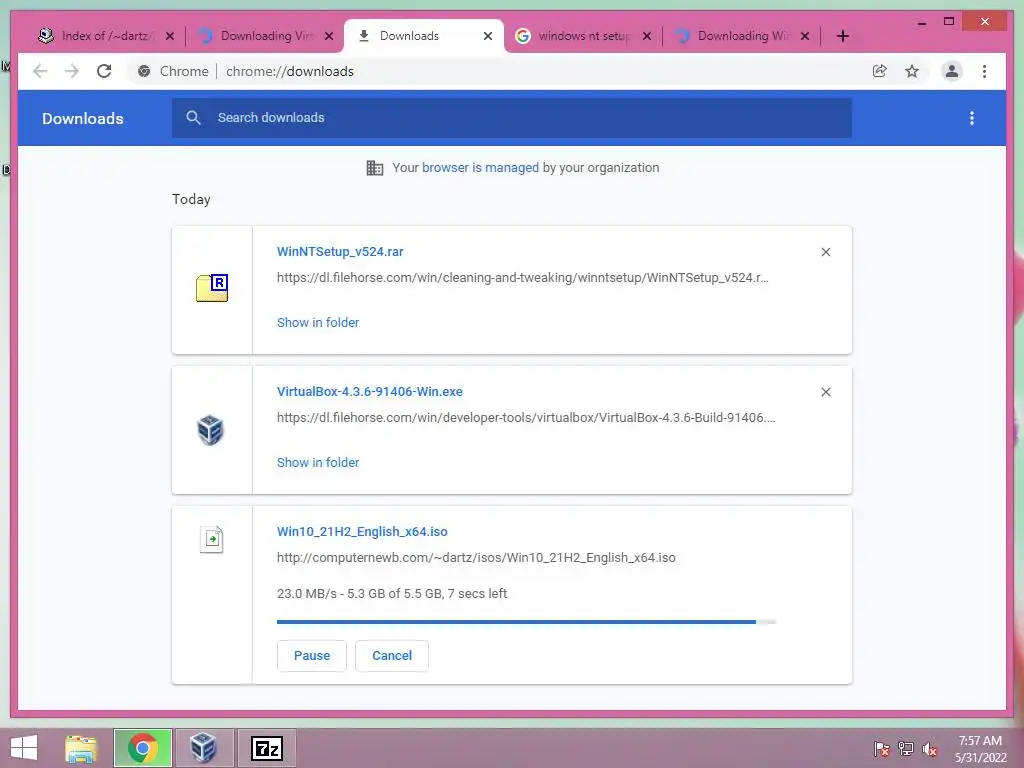Open a new browser tab
Viewport: 1024px width, 768px height.
click(842, 36)
